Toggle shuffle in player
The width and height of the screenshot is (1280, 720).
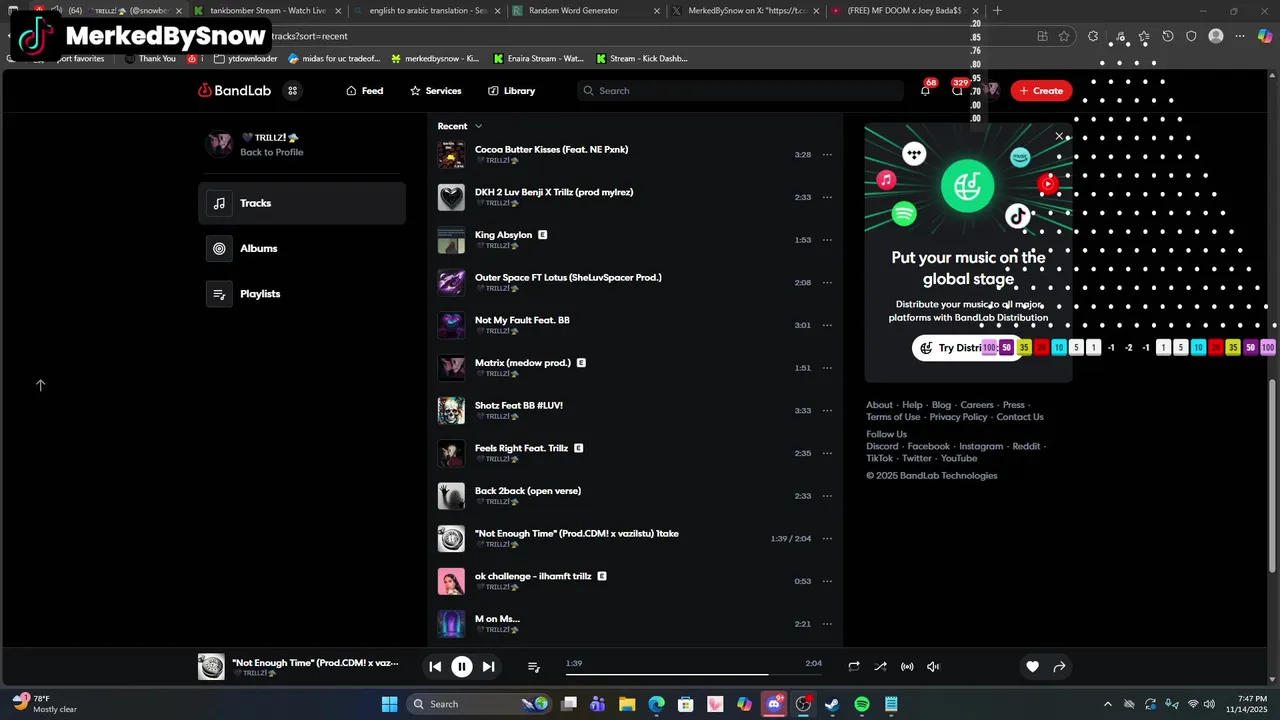(880, 666)
